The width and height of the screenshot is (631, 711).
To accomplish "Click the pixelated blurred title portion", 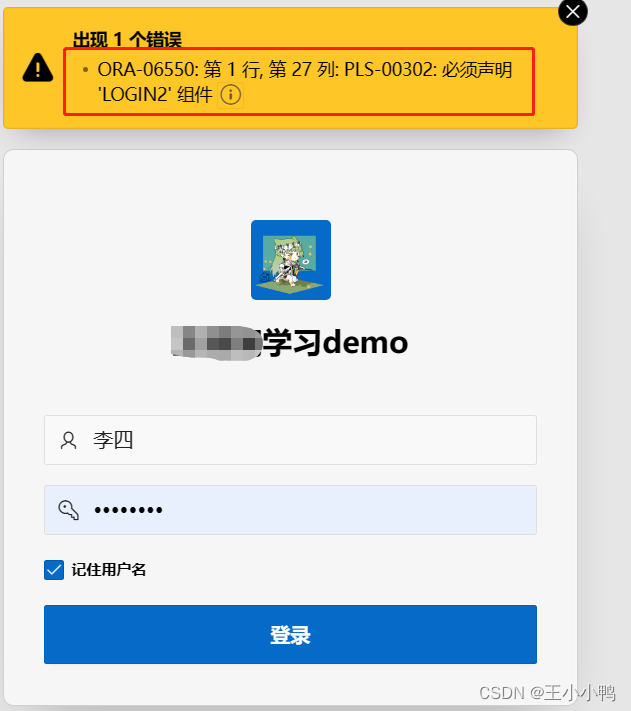I will (x=217, y=343).
